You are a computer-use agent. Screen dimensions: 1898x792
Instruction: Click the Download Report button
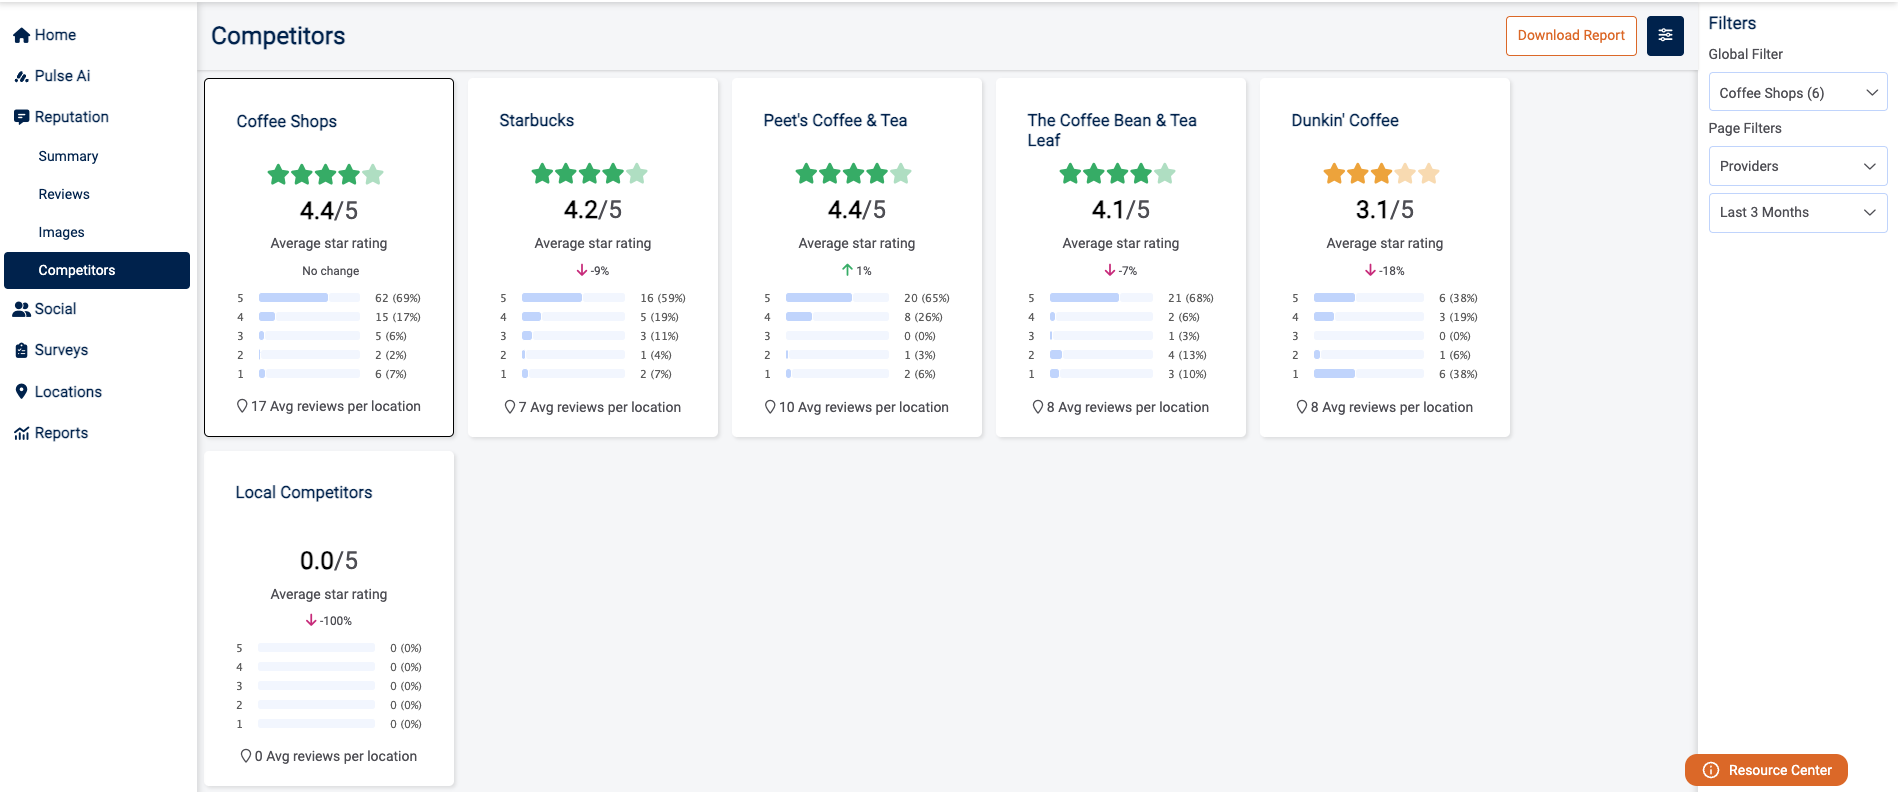click(1571, 36)
